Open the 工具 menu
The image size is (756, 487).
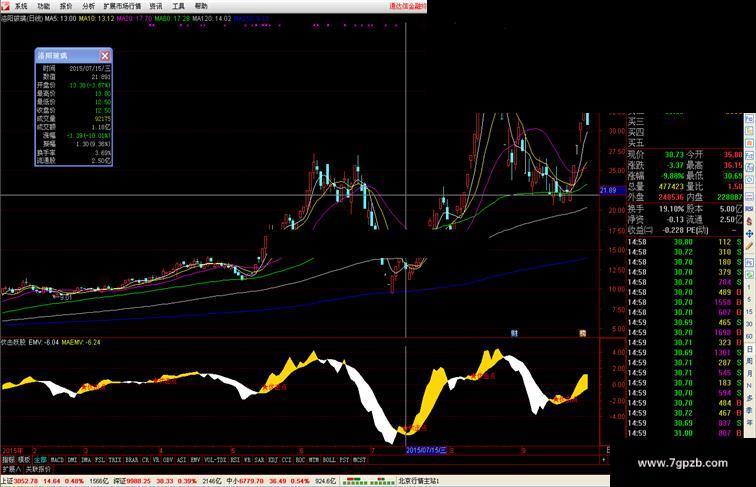(x=178, y=6)
